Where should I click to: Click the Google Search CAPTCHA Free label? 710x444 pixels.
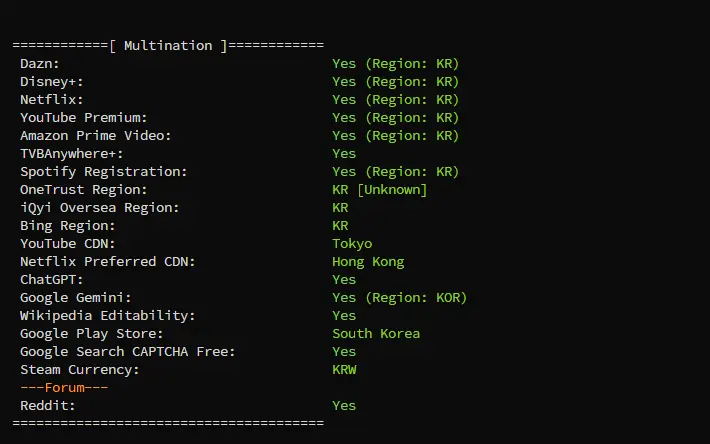tap(128, 352)
